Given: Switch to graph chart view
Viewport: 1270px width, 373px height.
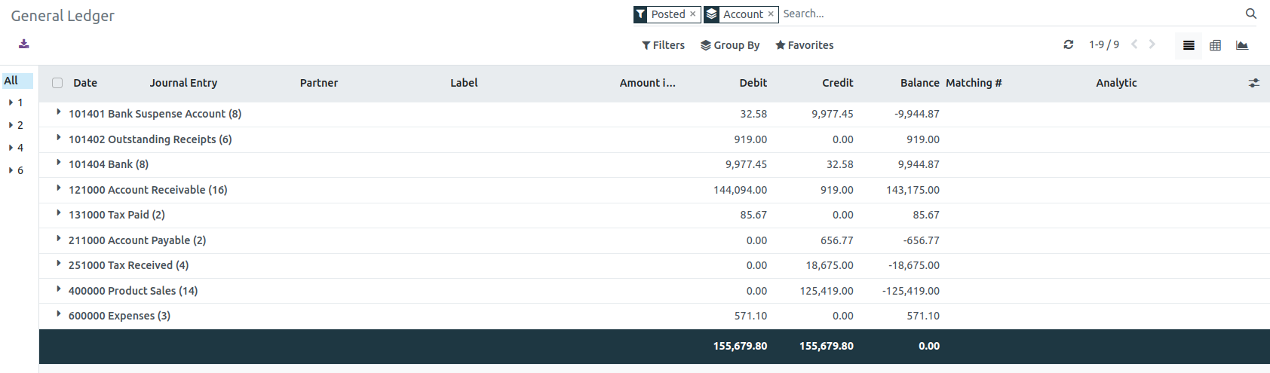Looking at the screenshot, I should 1242,45.
